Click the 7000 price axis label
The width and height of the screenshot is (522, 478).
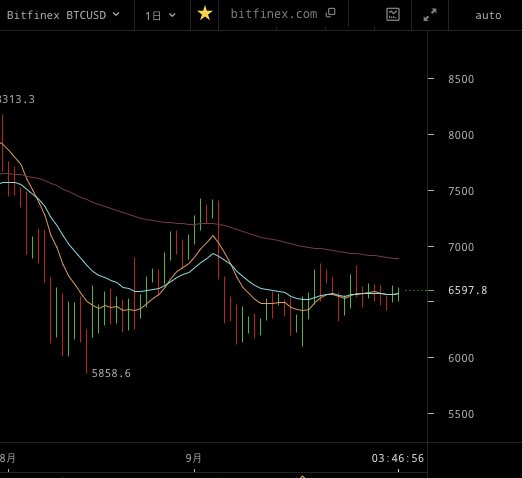pos(461,247)
